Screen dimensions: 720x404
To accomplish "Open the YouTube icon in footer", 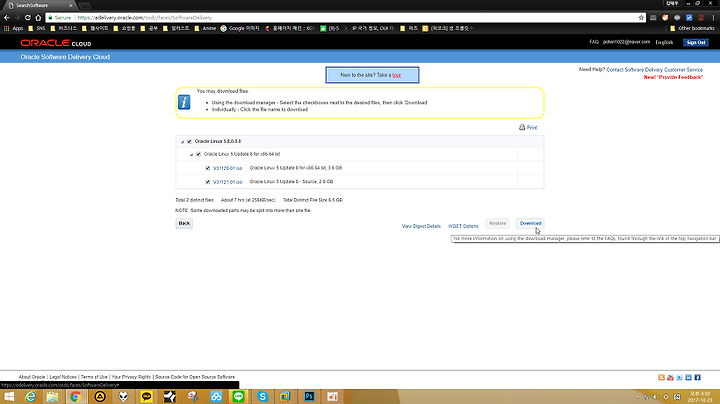I will point(670,377).
